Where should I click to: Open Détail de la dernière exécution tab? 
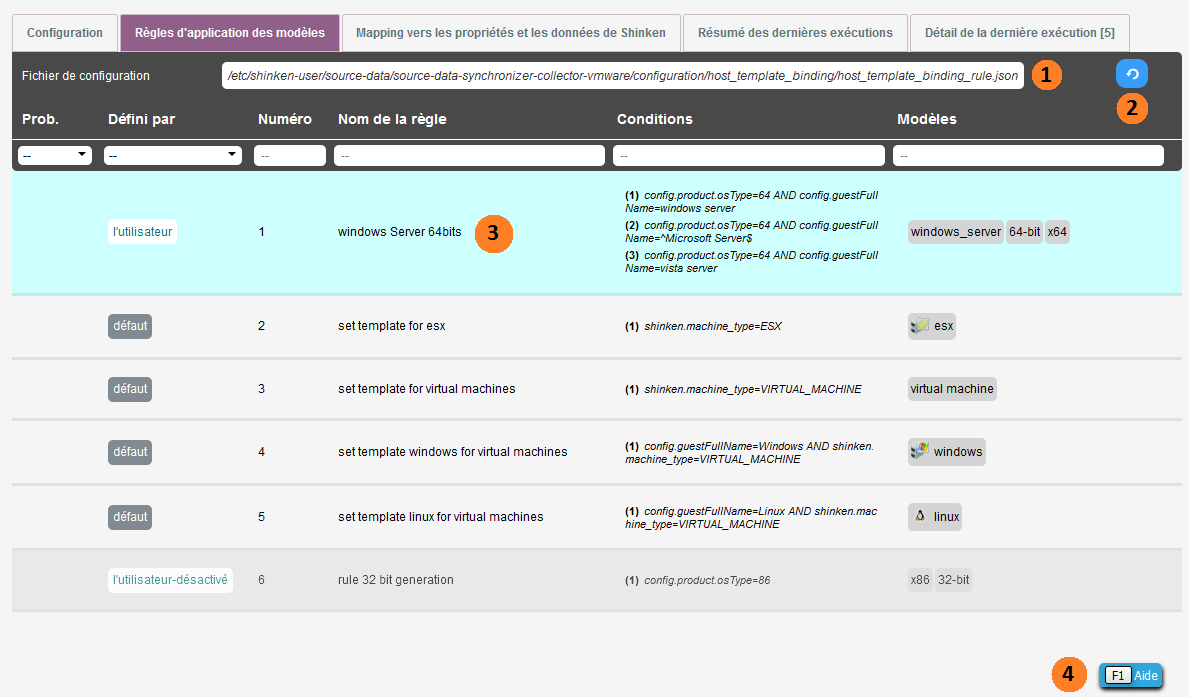click(x=1019, y=33)
